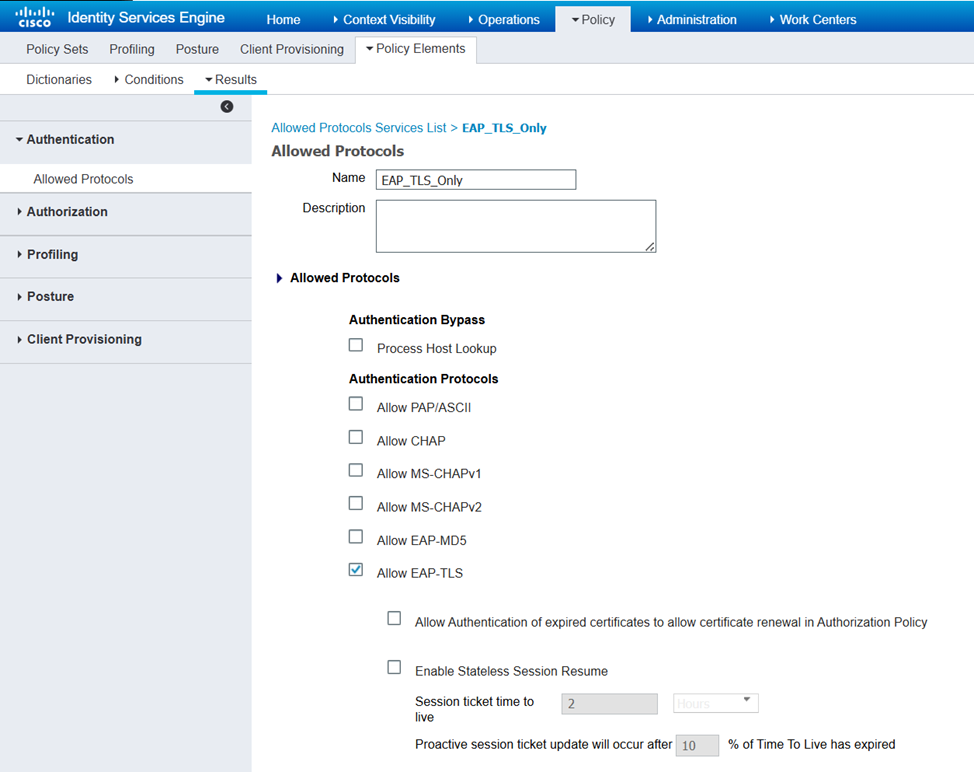Open the Policy menu
This screenshot has width=974, height=772.
pos(593,20)
